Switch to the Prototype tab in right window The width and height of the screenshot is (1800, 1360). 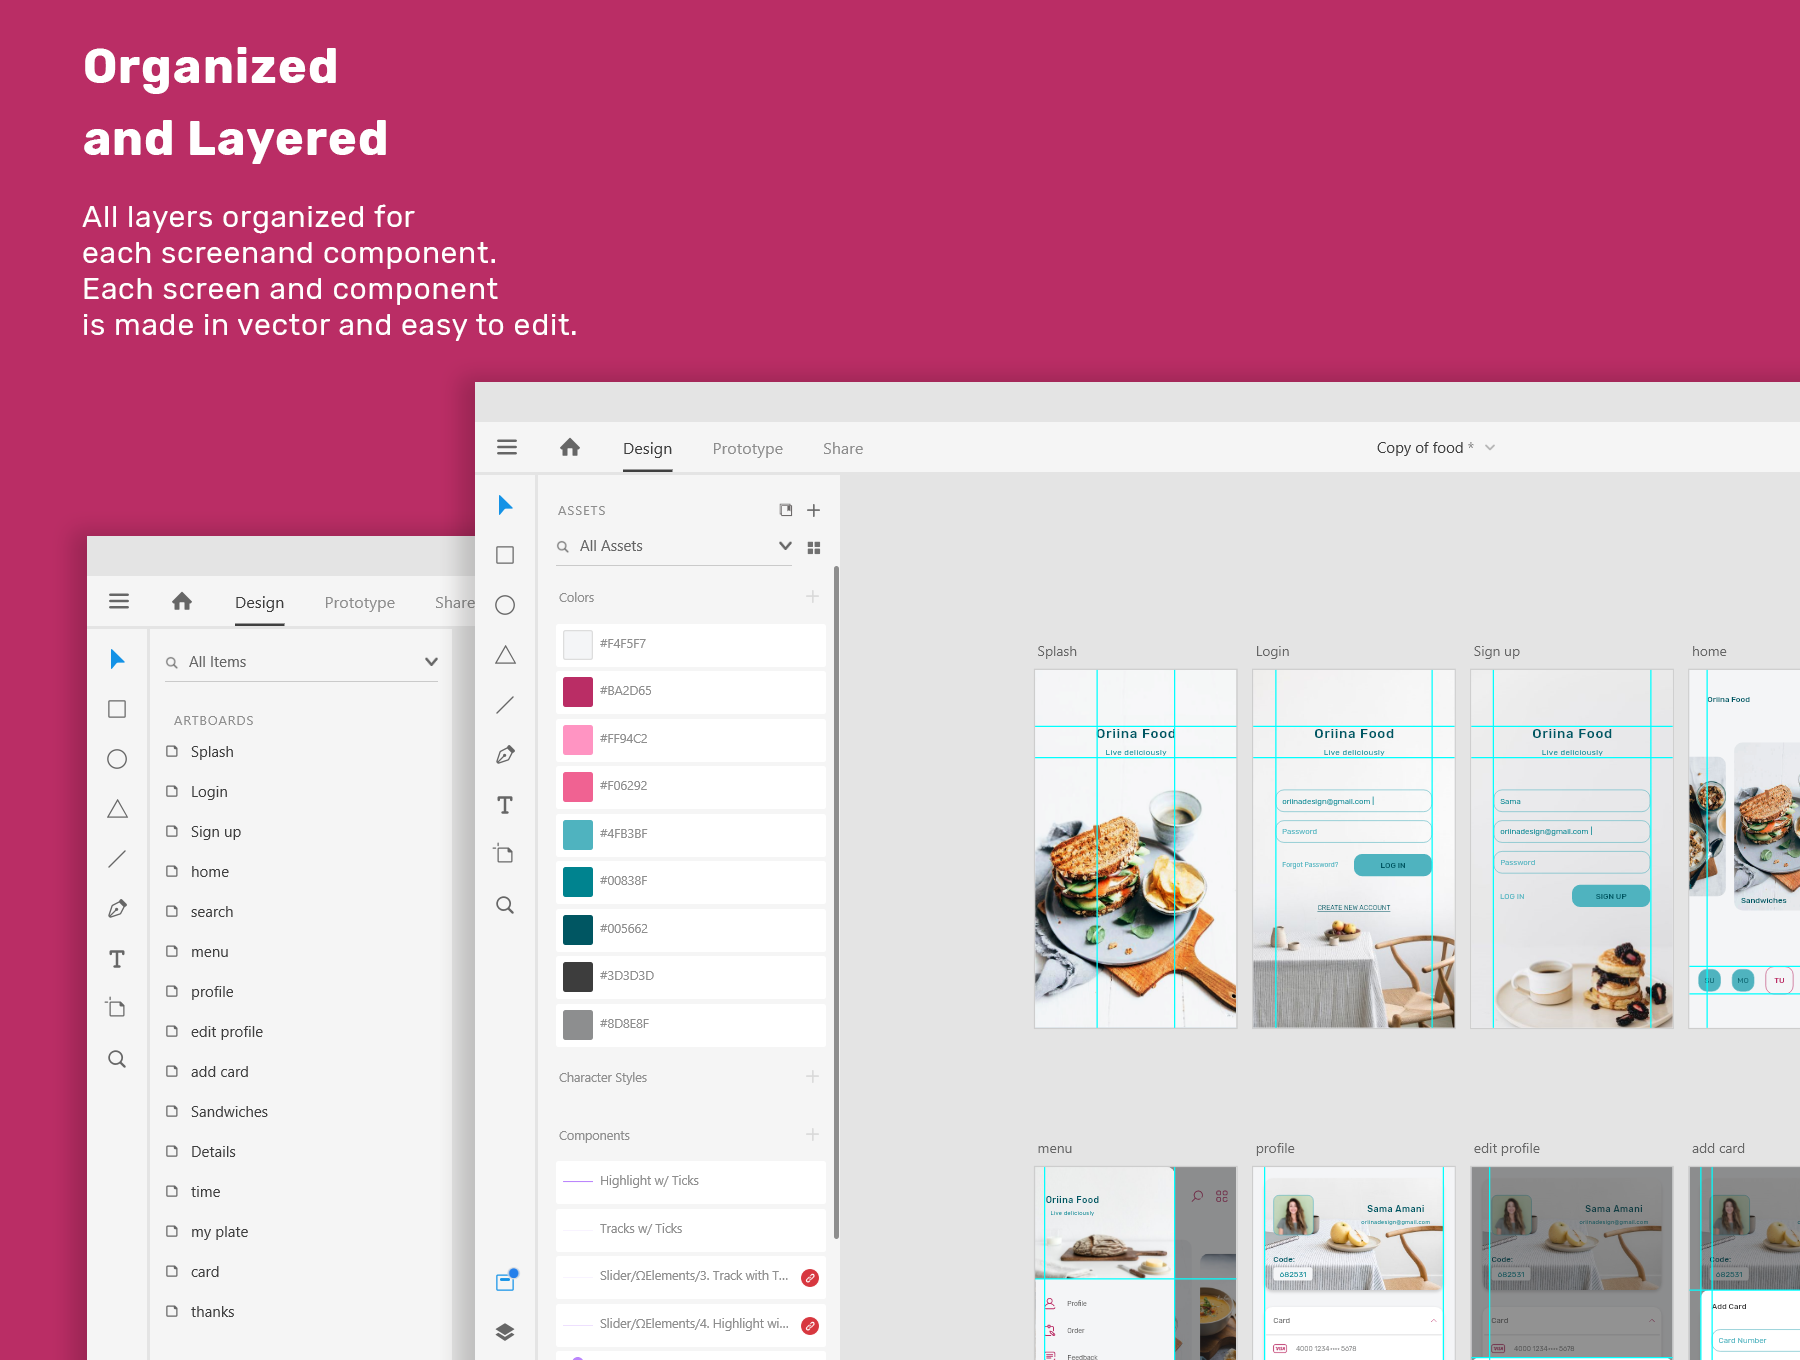click(747, 449)
